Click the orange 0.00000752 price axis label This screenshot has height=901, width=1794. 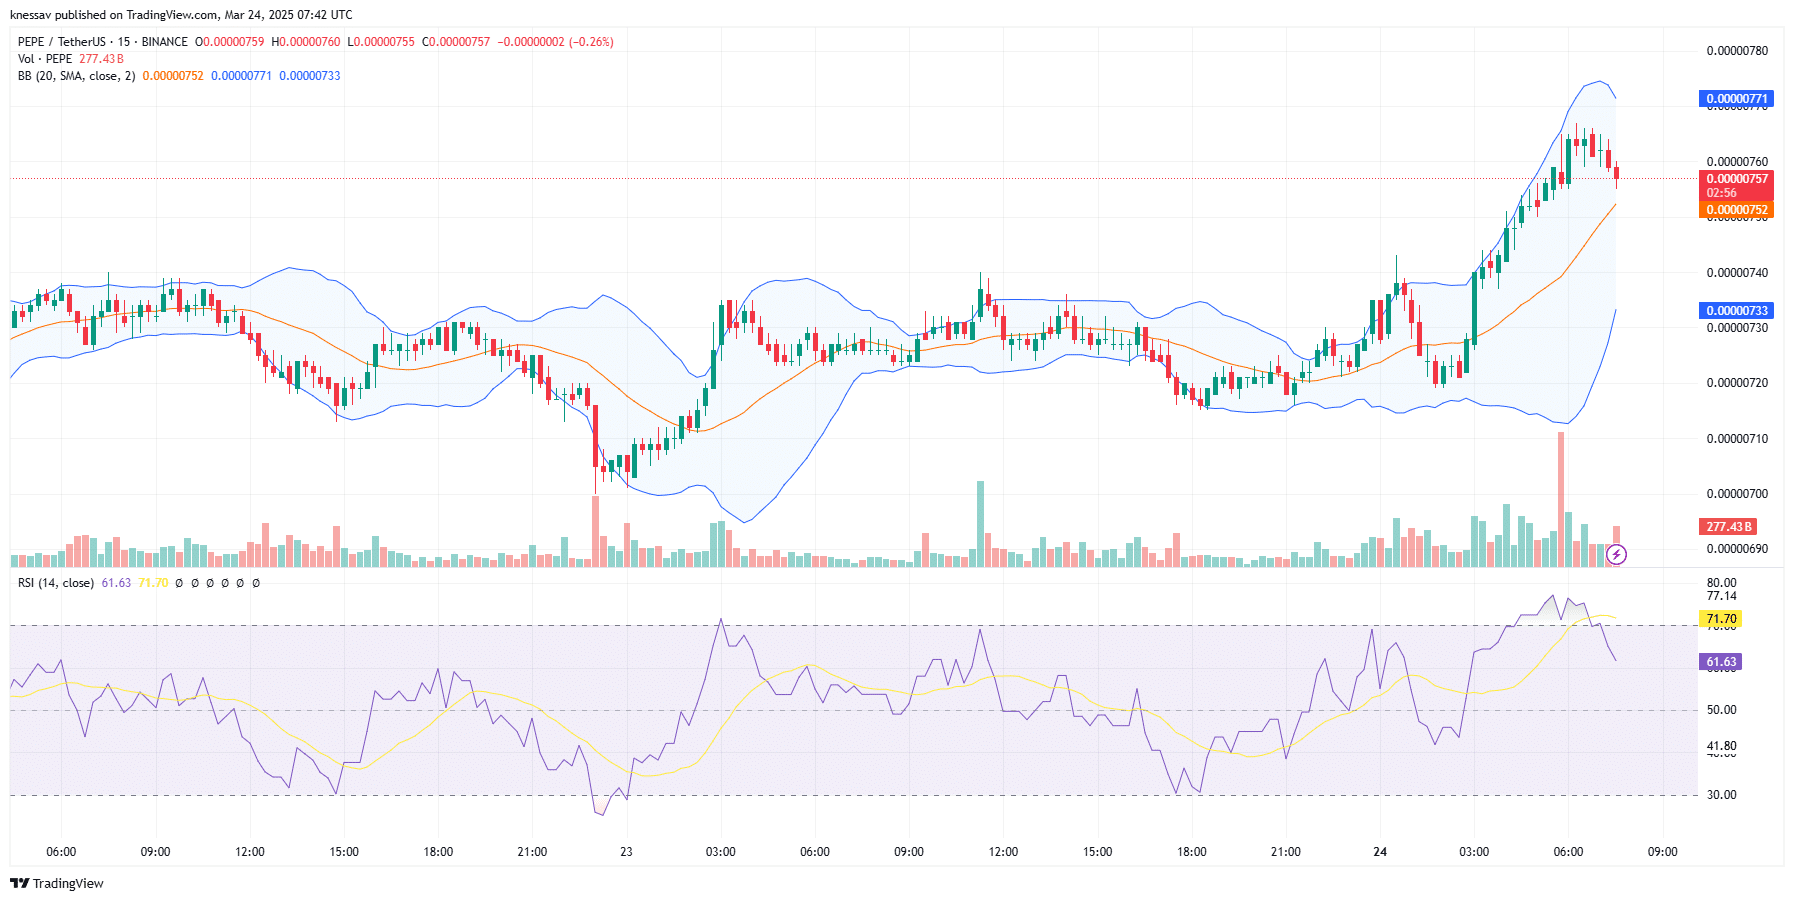1736,210
